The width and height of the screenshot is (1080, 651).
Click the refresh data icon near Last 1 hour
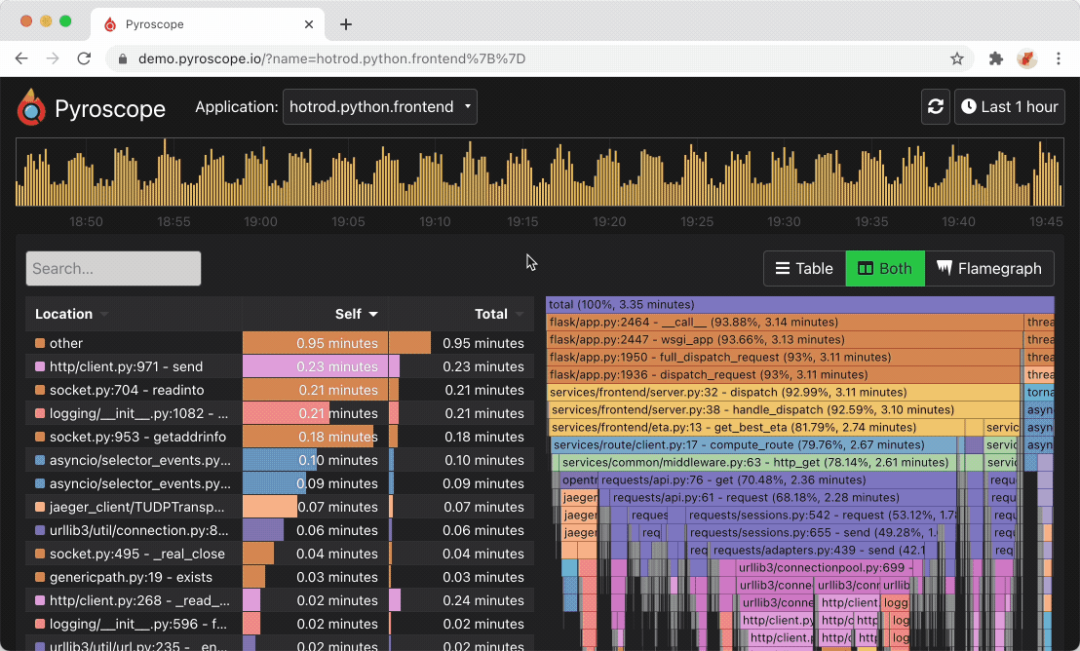tap(935, 107)
